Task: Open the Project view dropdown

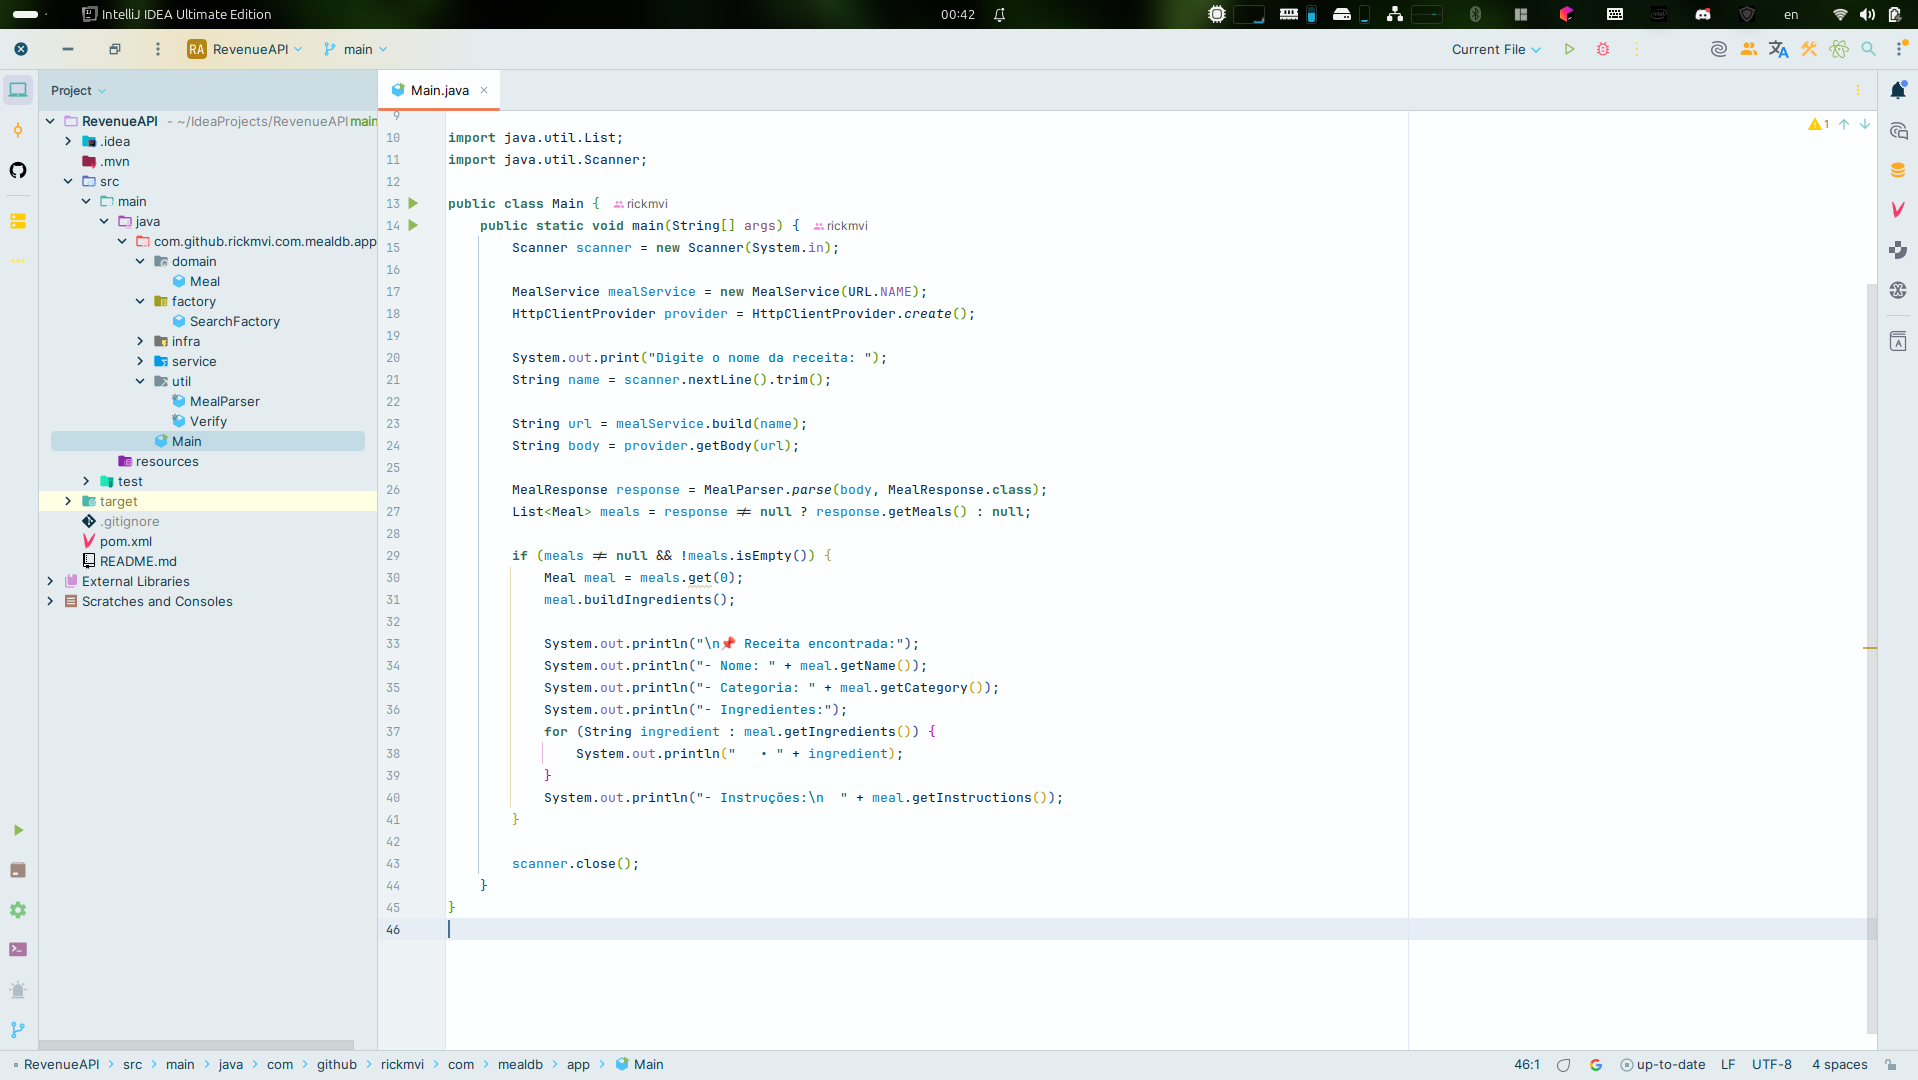Action: (x=78, y=90)
